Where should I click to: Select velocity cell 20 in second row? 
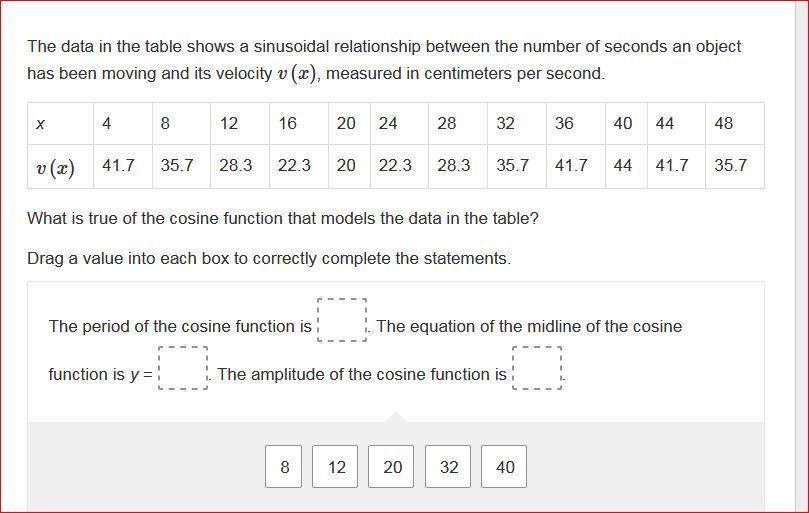[349, 166]
